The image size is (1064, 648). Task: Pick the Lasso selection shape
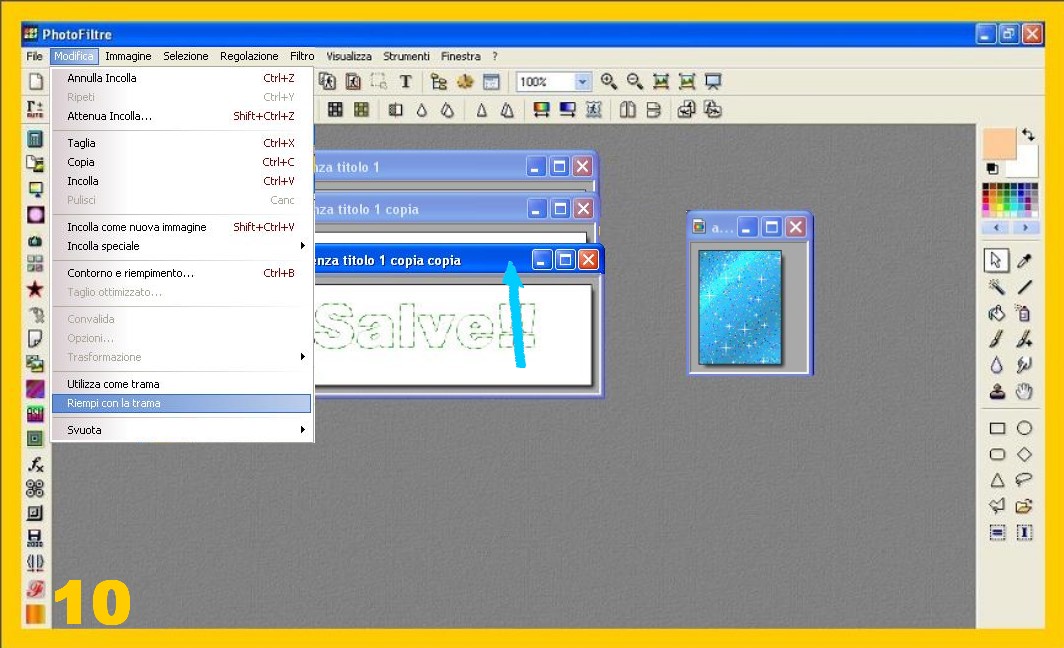click(1024, 480)
